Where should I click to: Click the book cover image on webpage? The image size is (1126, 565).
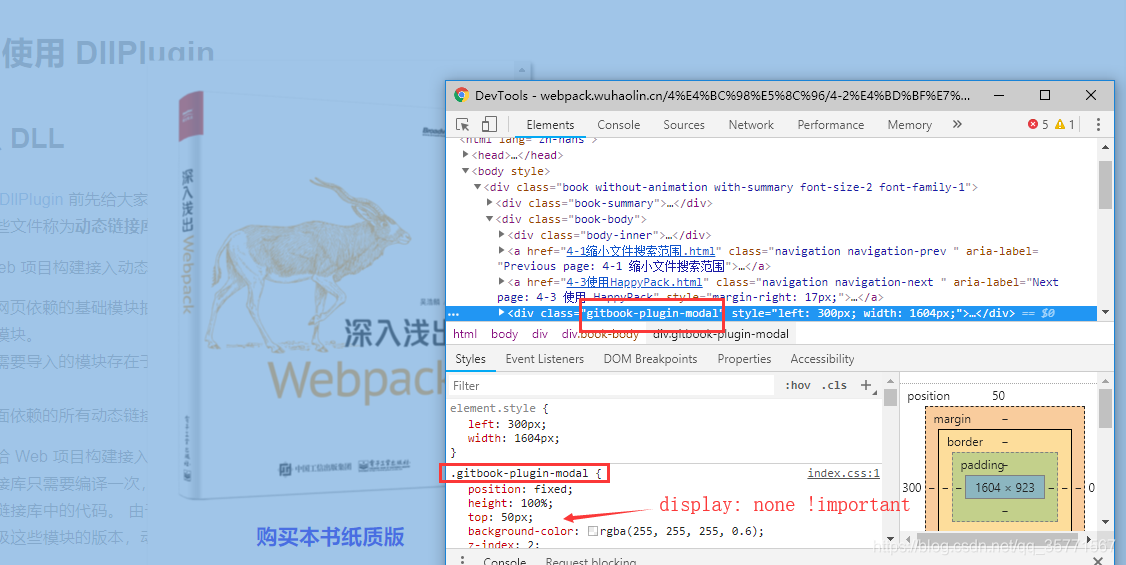point(312,294)
